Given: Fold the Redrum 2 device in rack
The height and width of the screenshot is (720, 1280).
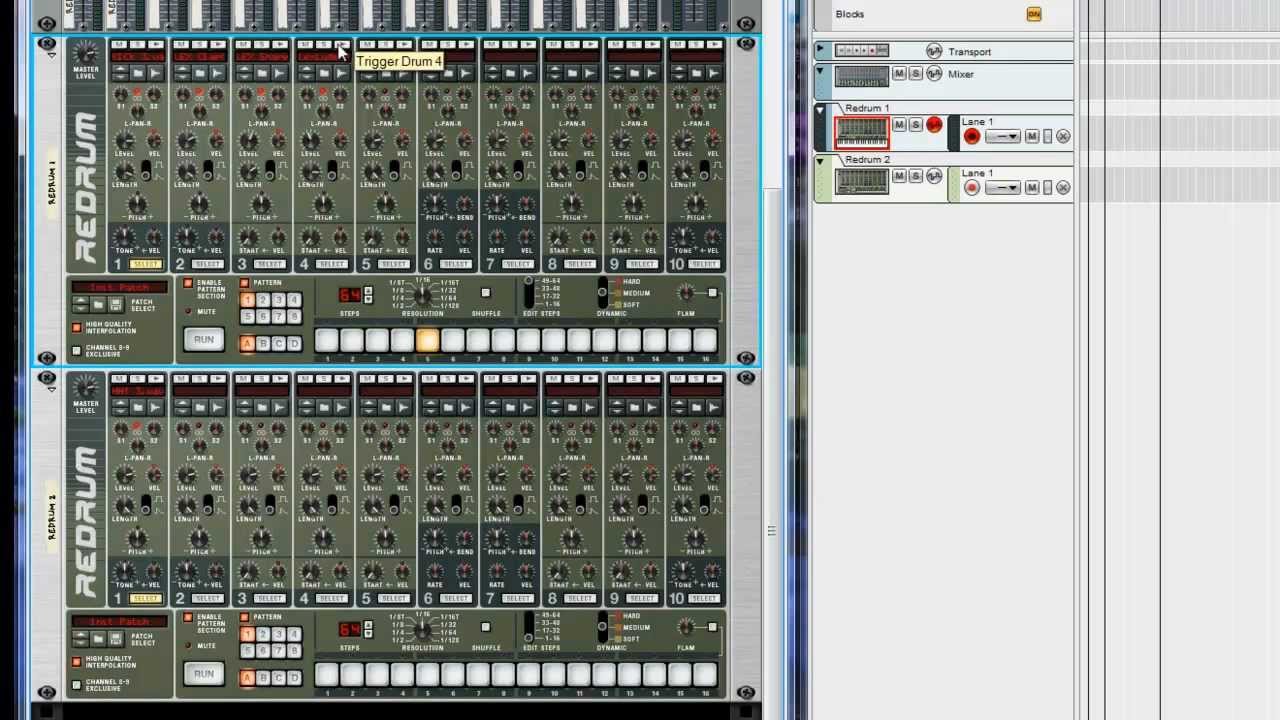Looking at the screenshot, I should pyautogui.click(x=51, y=388).
